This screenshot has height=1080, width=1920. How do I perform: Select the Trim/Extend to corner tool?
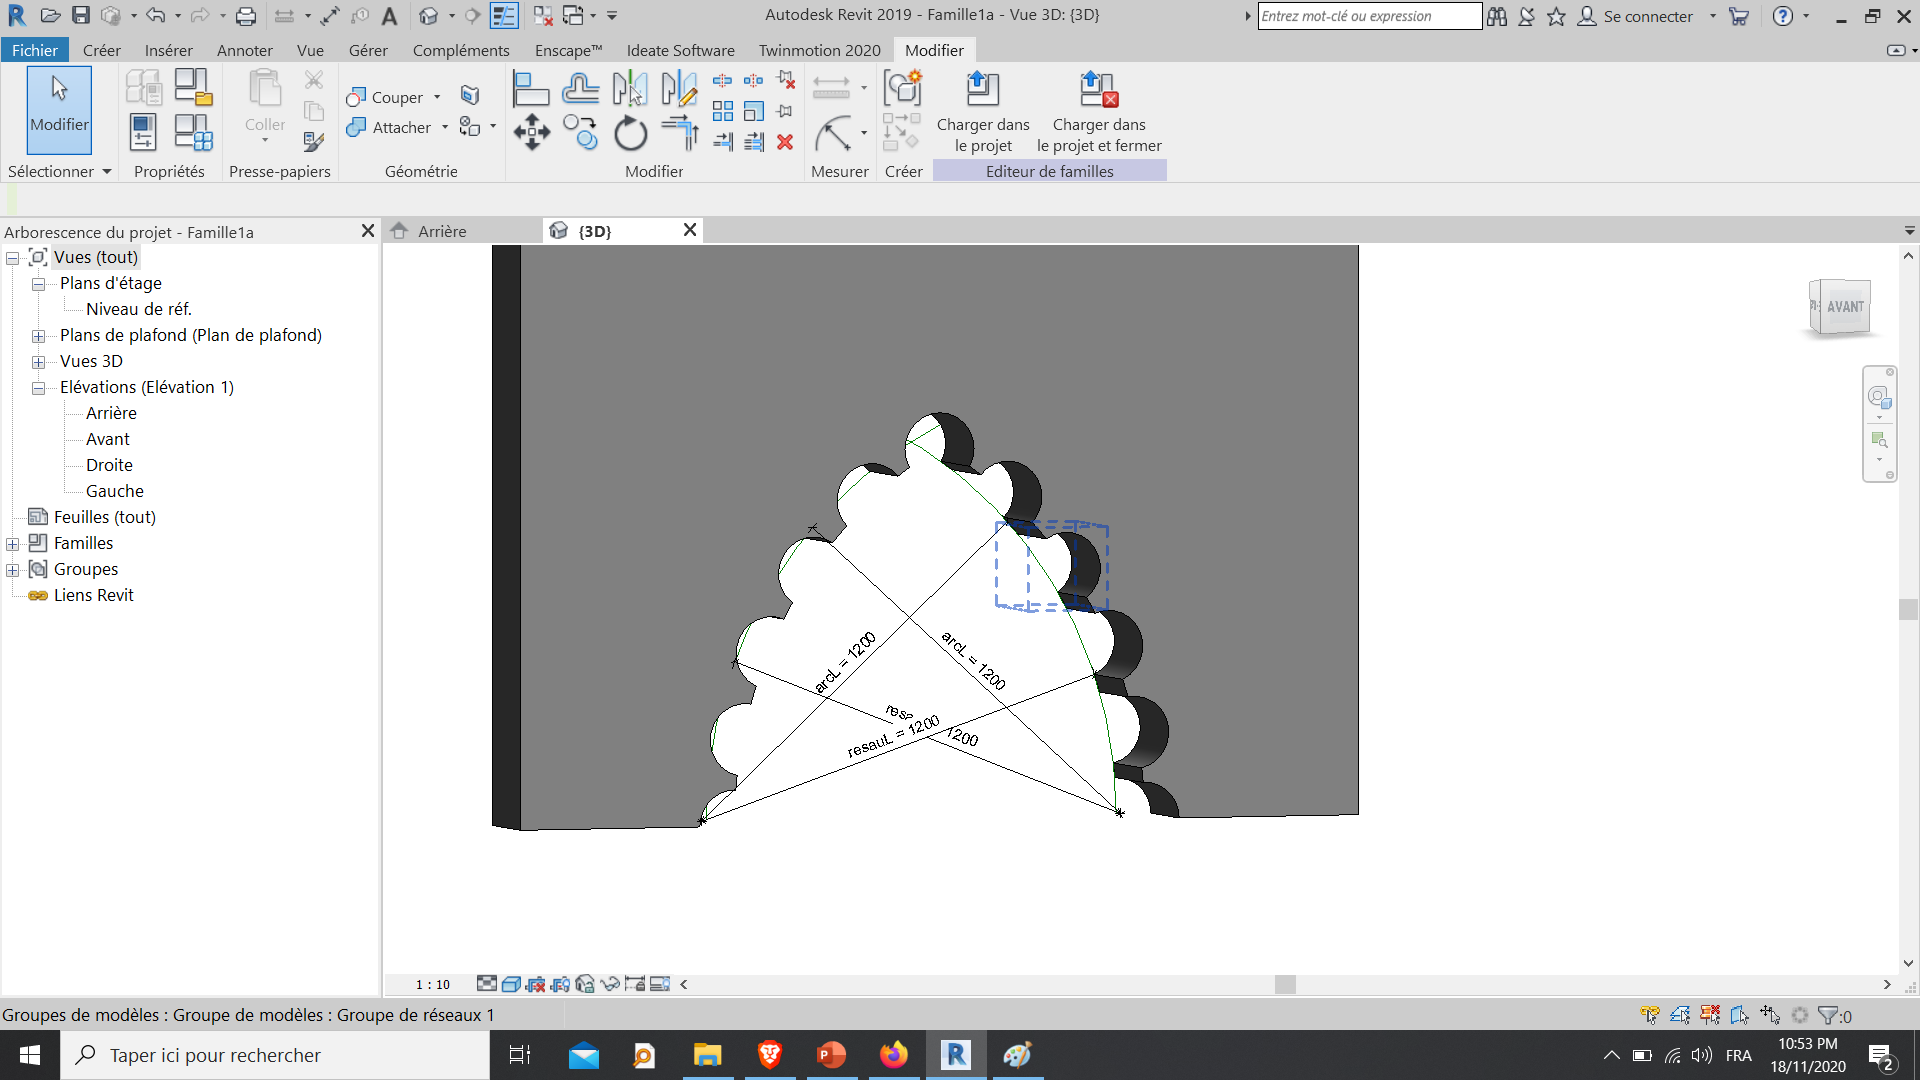(x=680, y=133)
